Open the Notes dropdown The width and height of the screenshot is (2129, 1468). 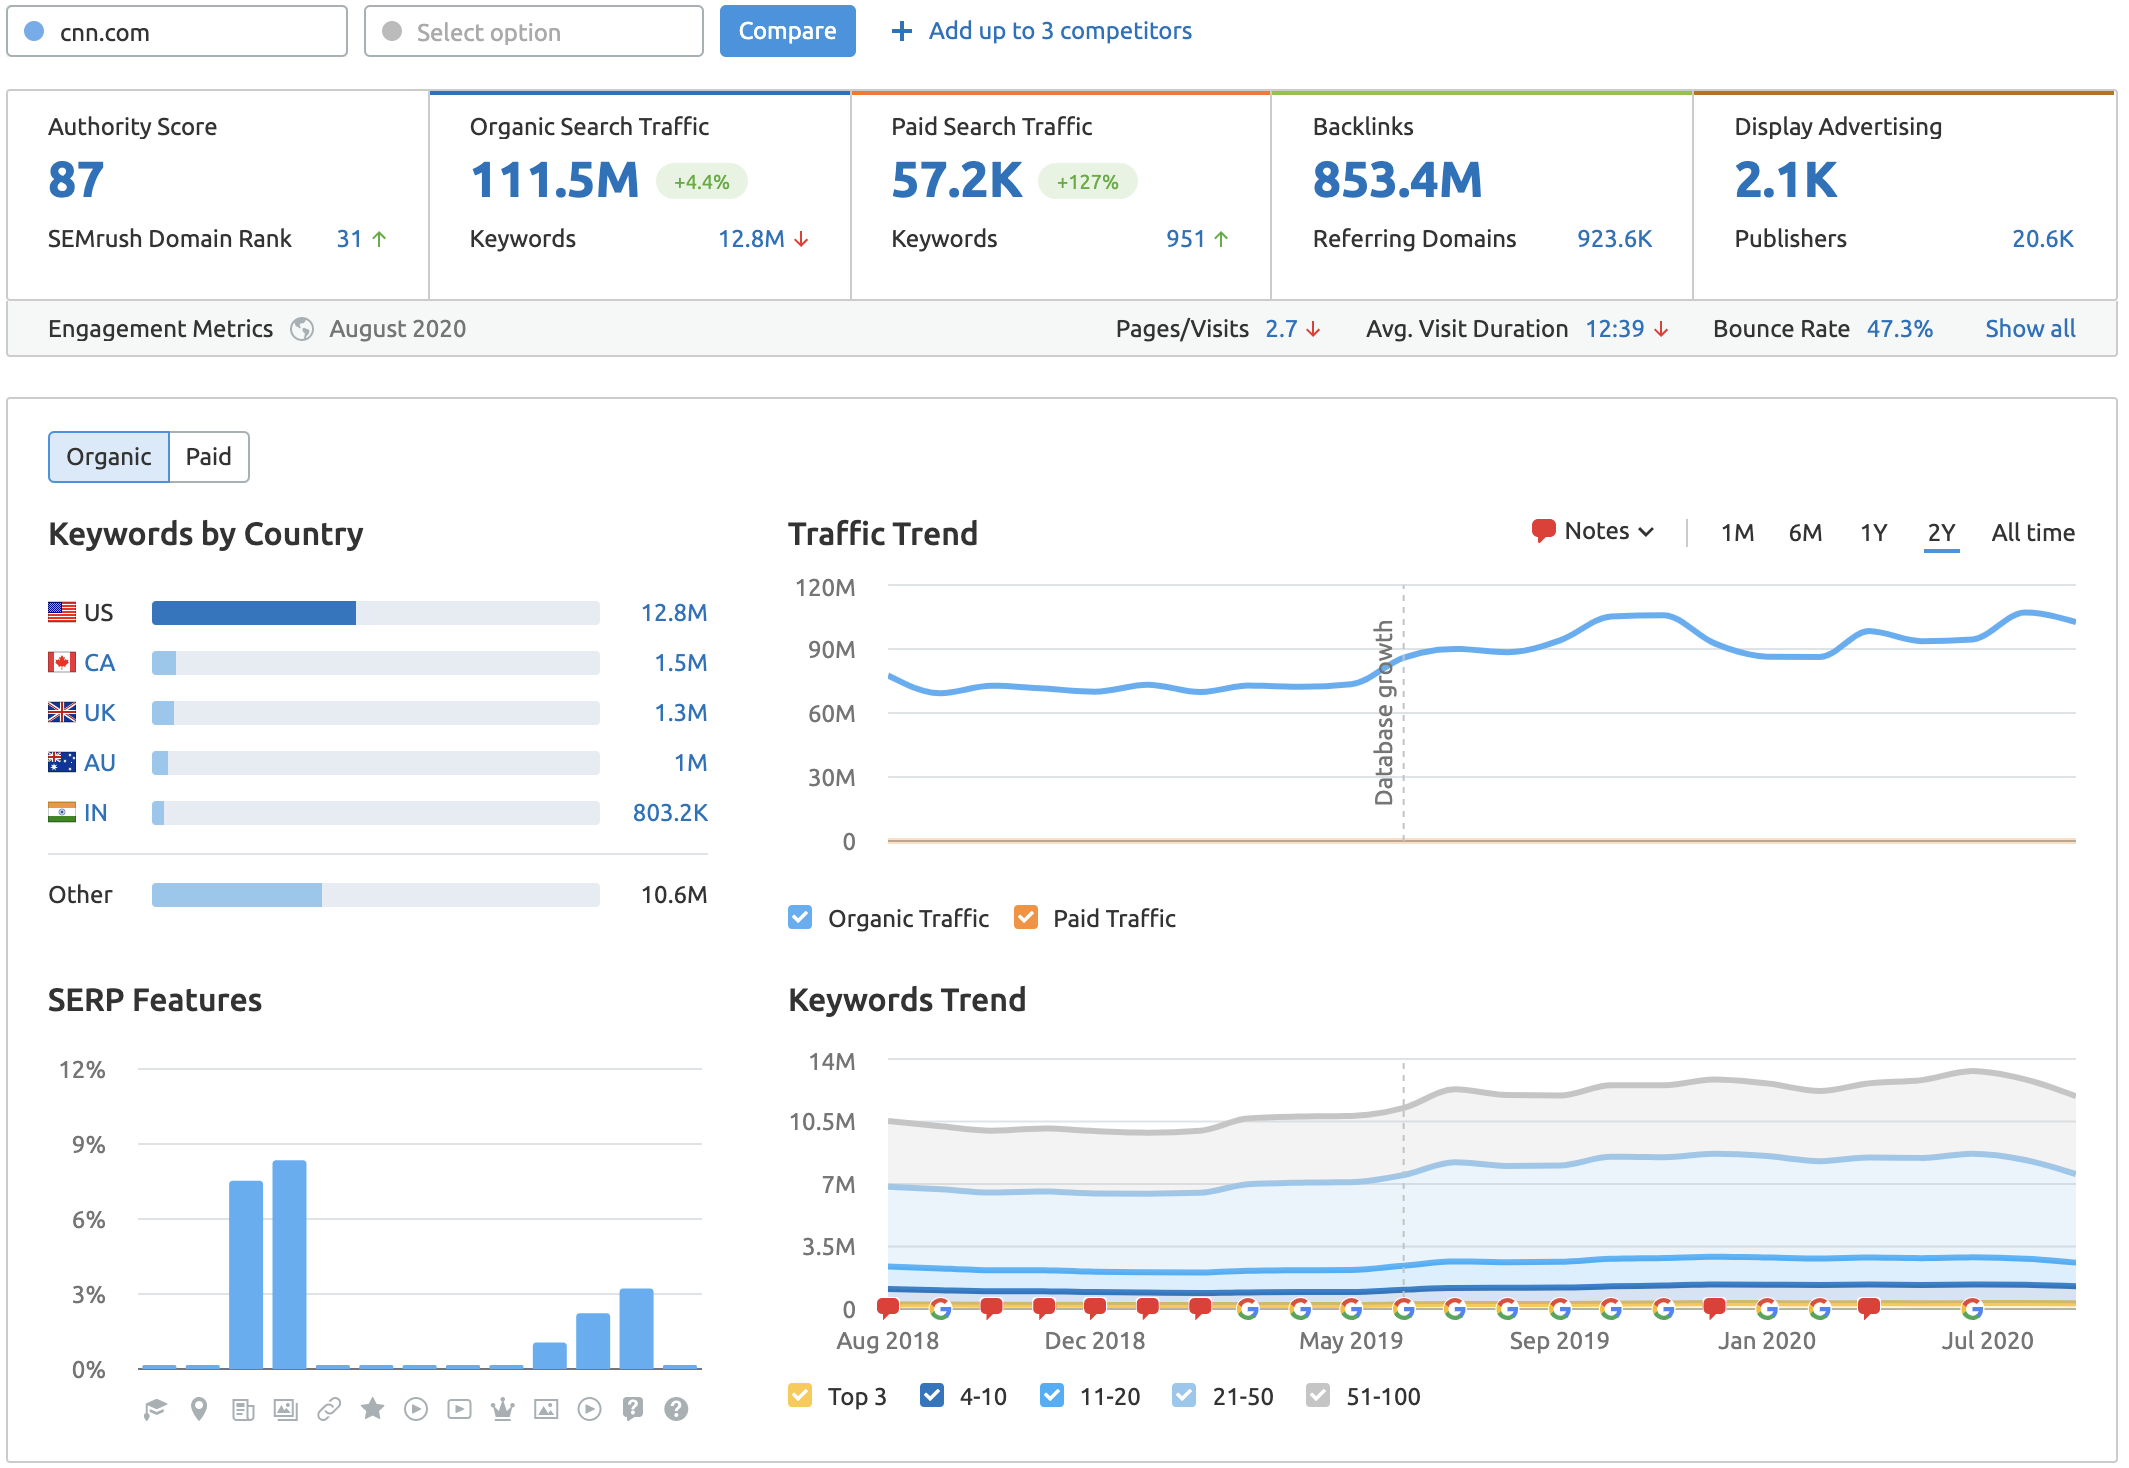(1593, 531)
